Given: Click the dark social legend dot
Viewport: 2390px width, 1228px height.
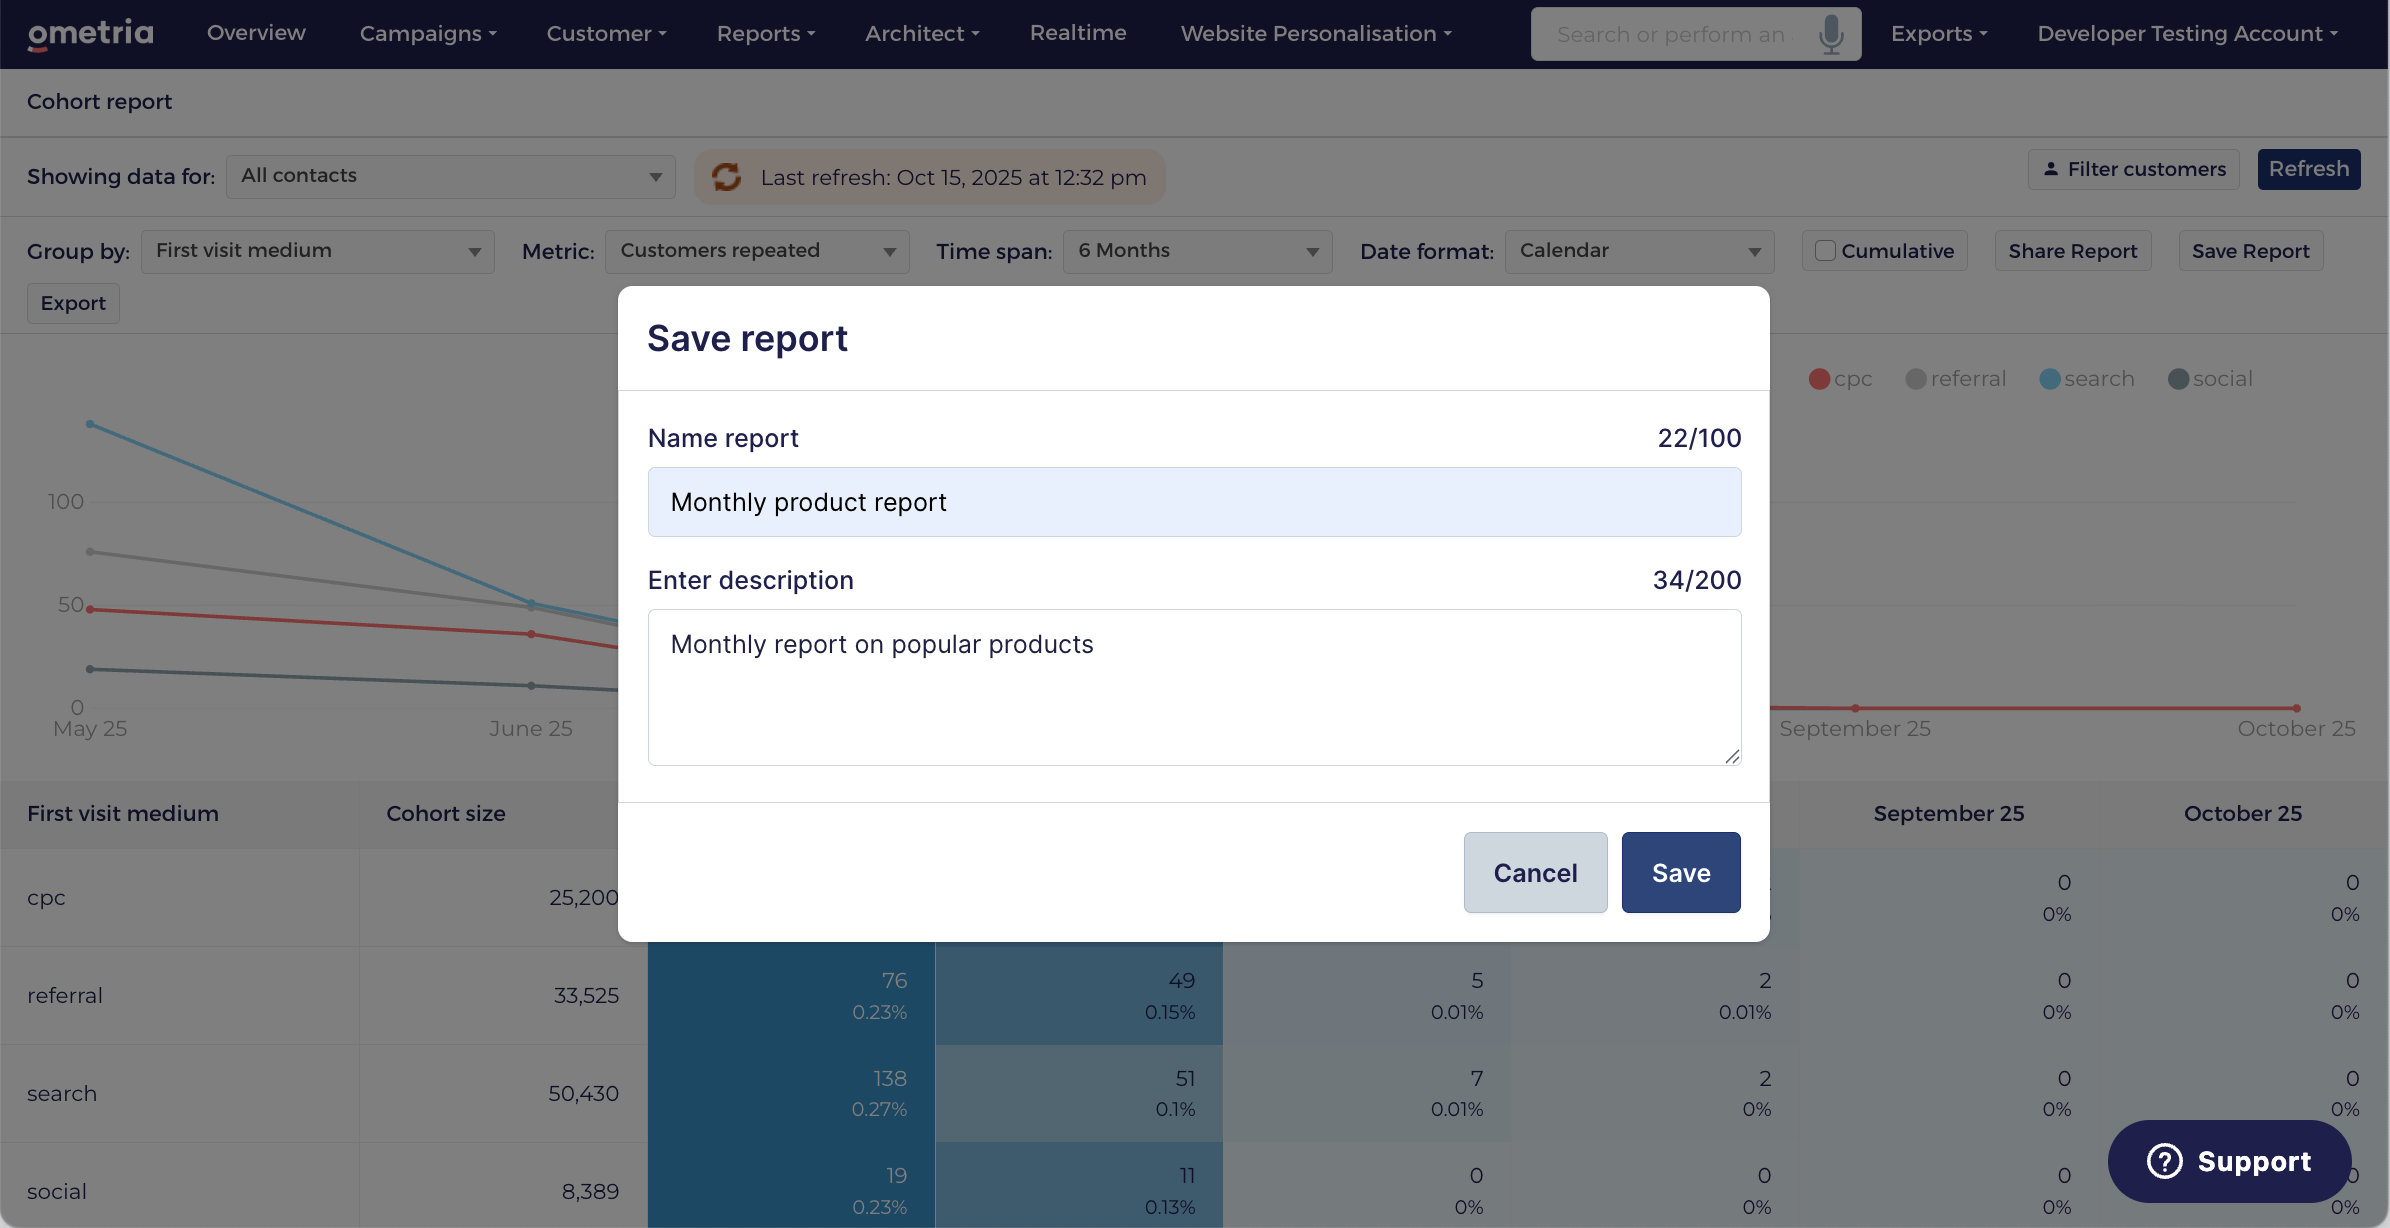Looking at the screenshot, I should [x=2178, y=379].
